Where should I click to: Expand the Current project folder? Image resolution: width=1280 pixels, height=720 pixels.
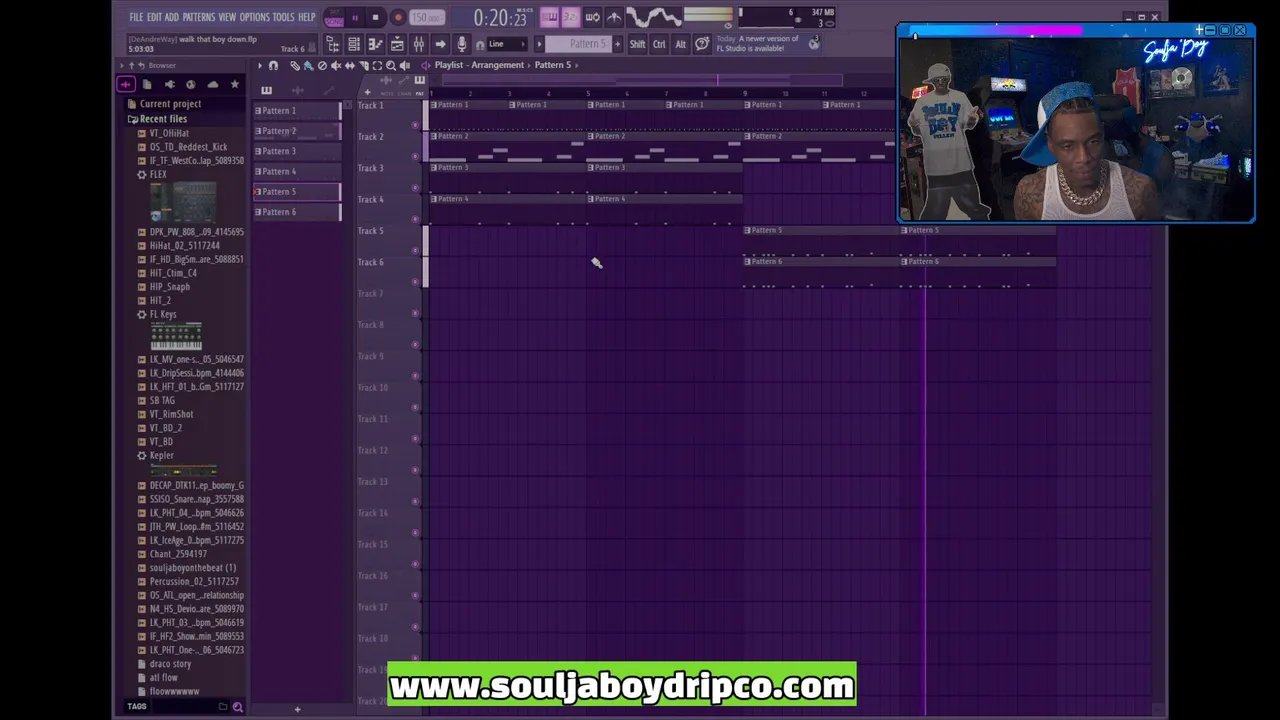163,104
